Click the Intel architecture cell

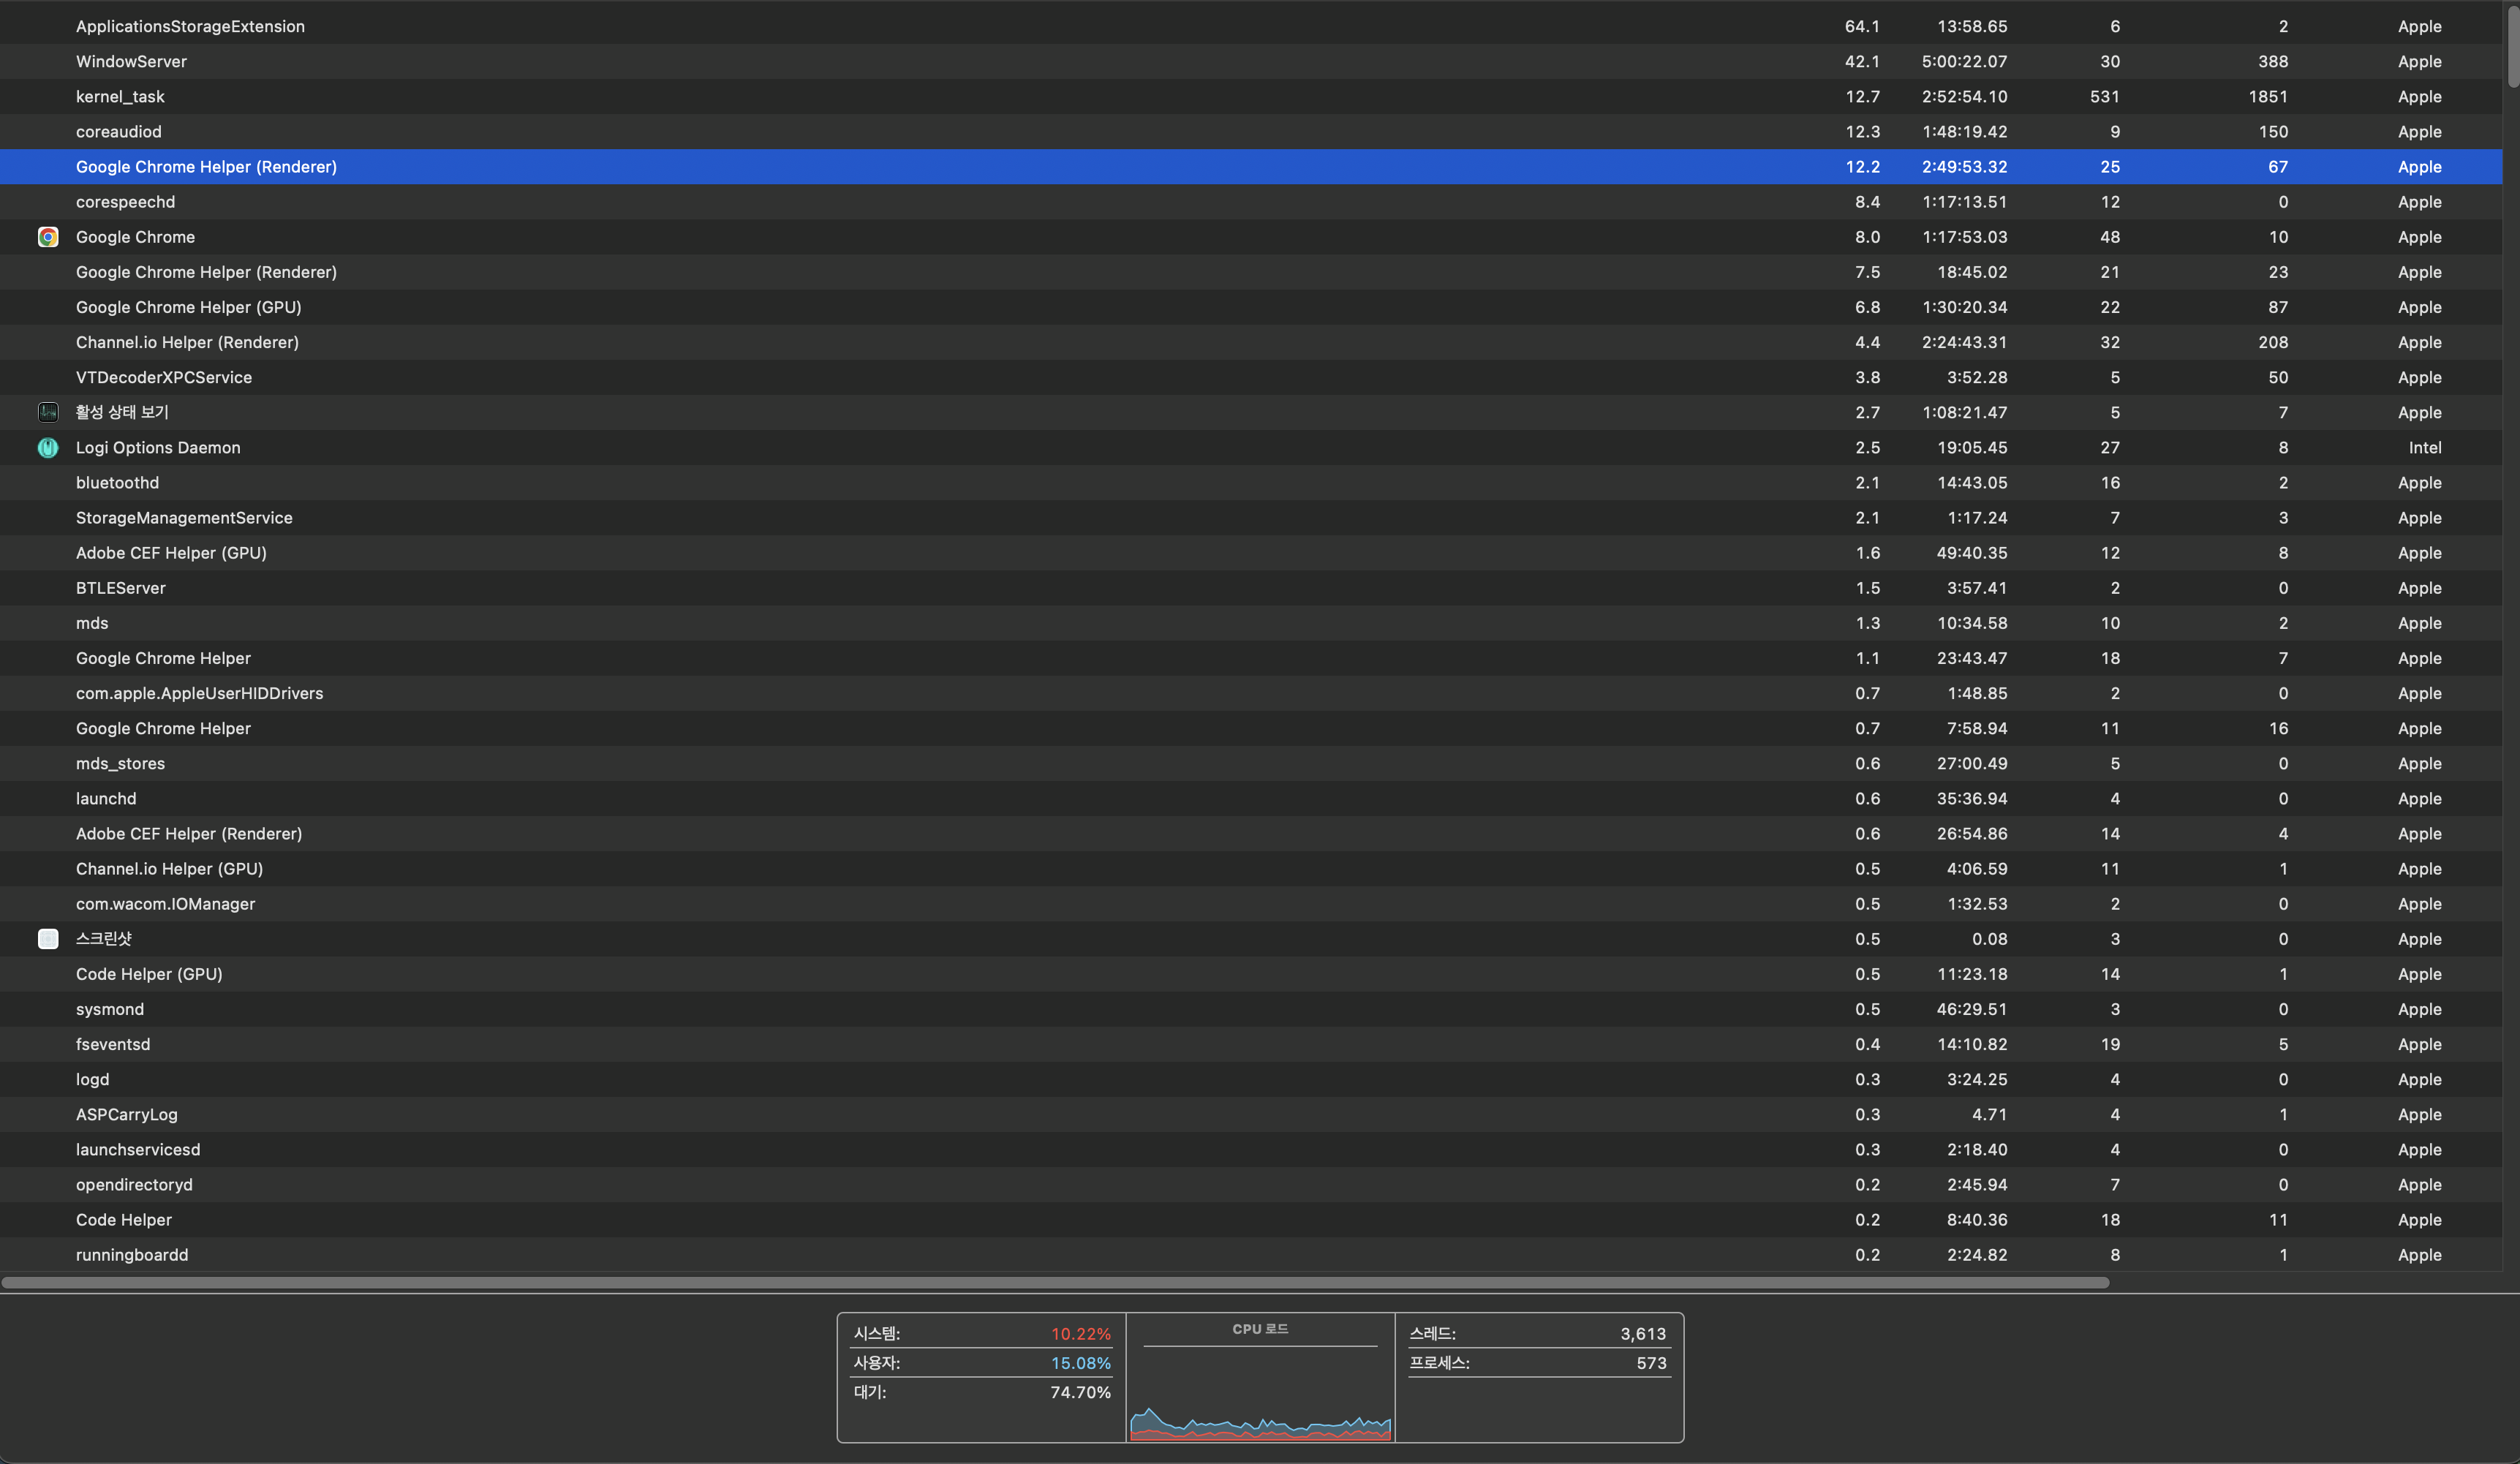click(2425, 448)
